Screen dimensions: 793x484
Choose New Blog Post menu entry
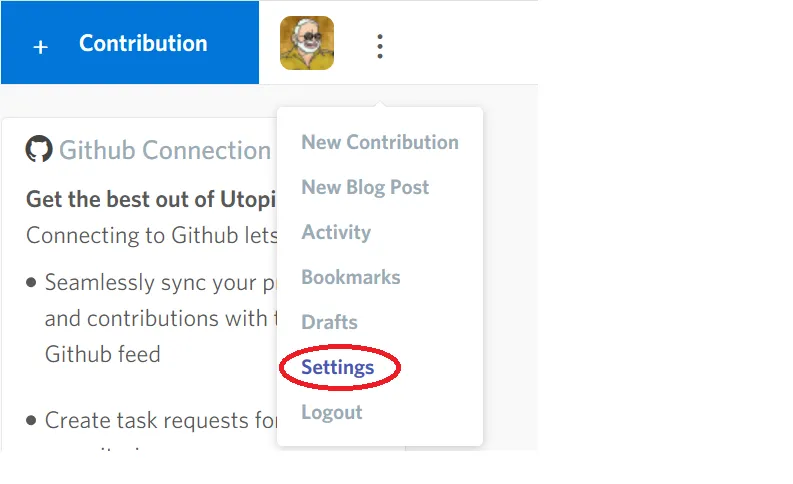tap(365, 187)
